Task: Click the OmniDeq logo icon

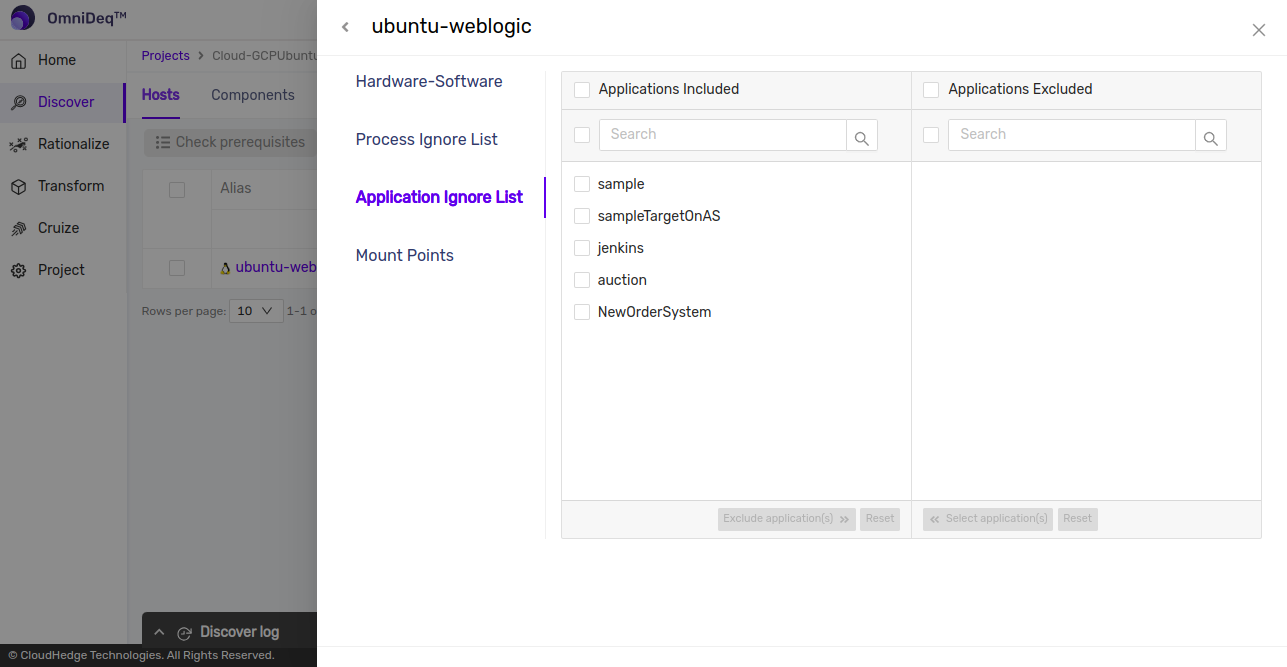Action: tap(23, 18)
